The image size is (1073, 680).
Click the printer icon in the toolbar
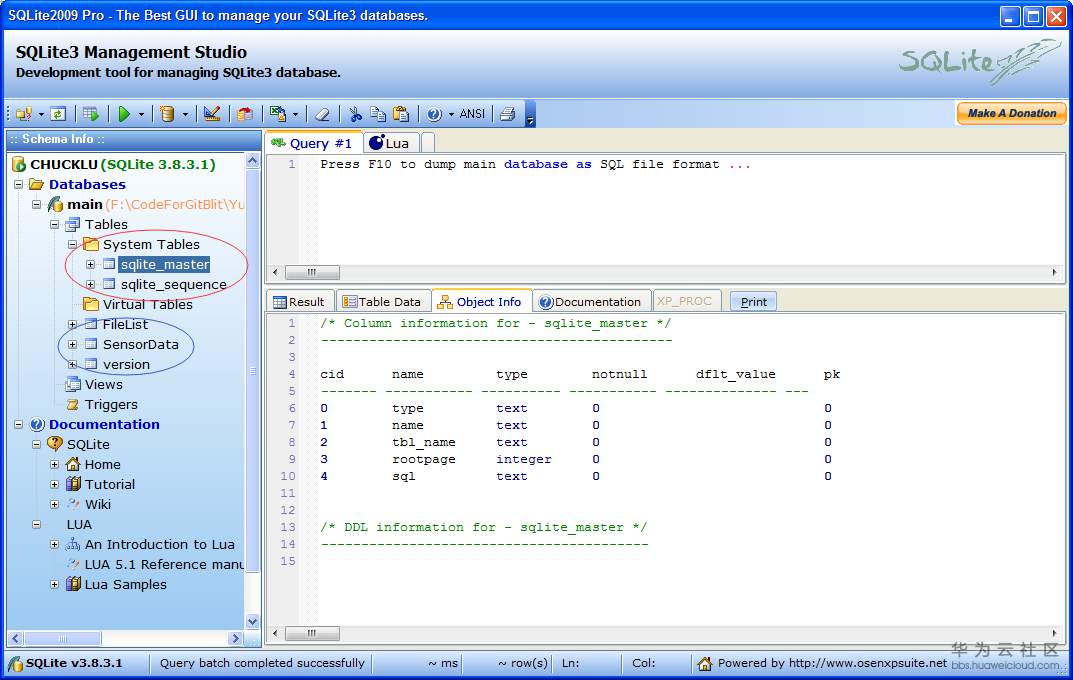tap(507, 114)
